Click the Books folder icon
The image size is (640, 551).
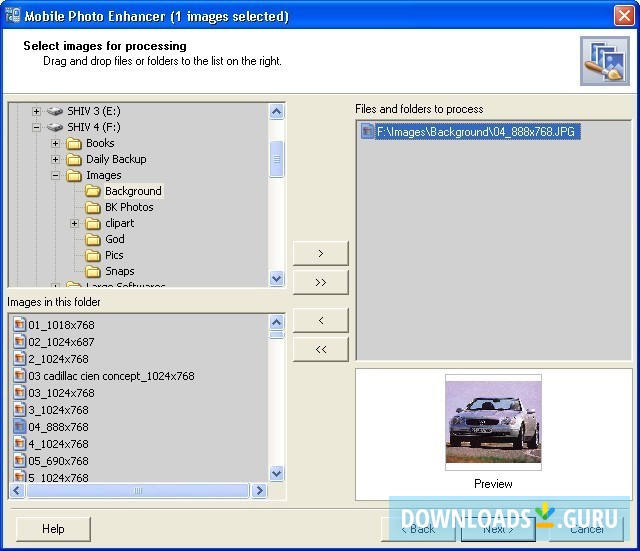[74, 143]
